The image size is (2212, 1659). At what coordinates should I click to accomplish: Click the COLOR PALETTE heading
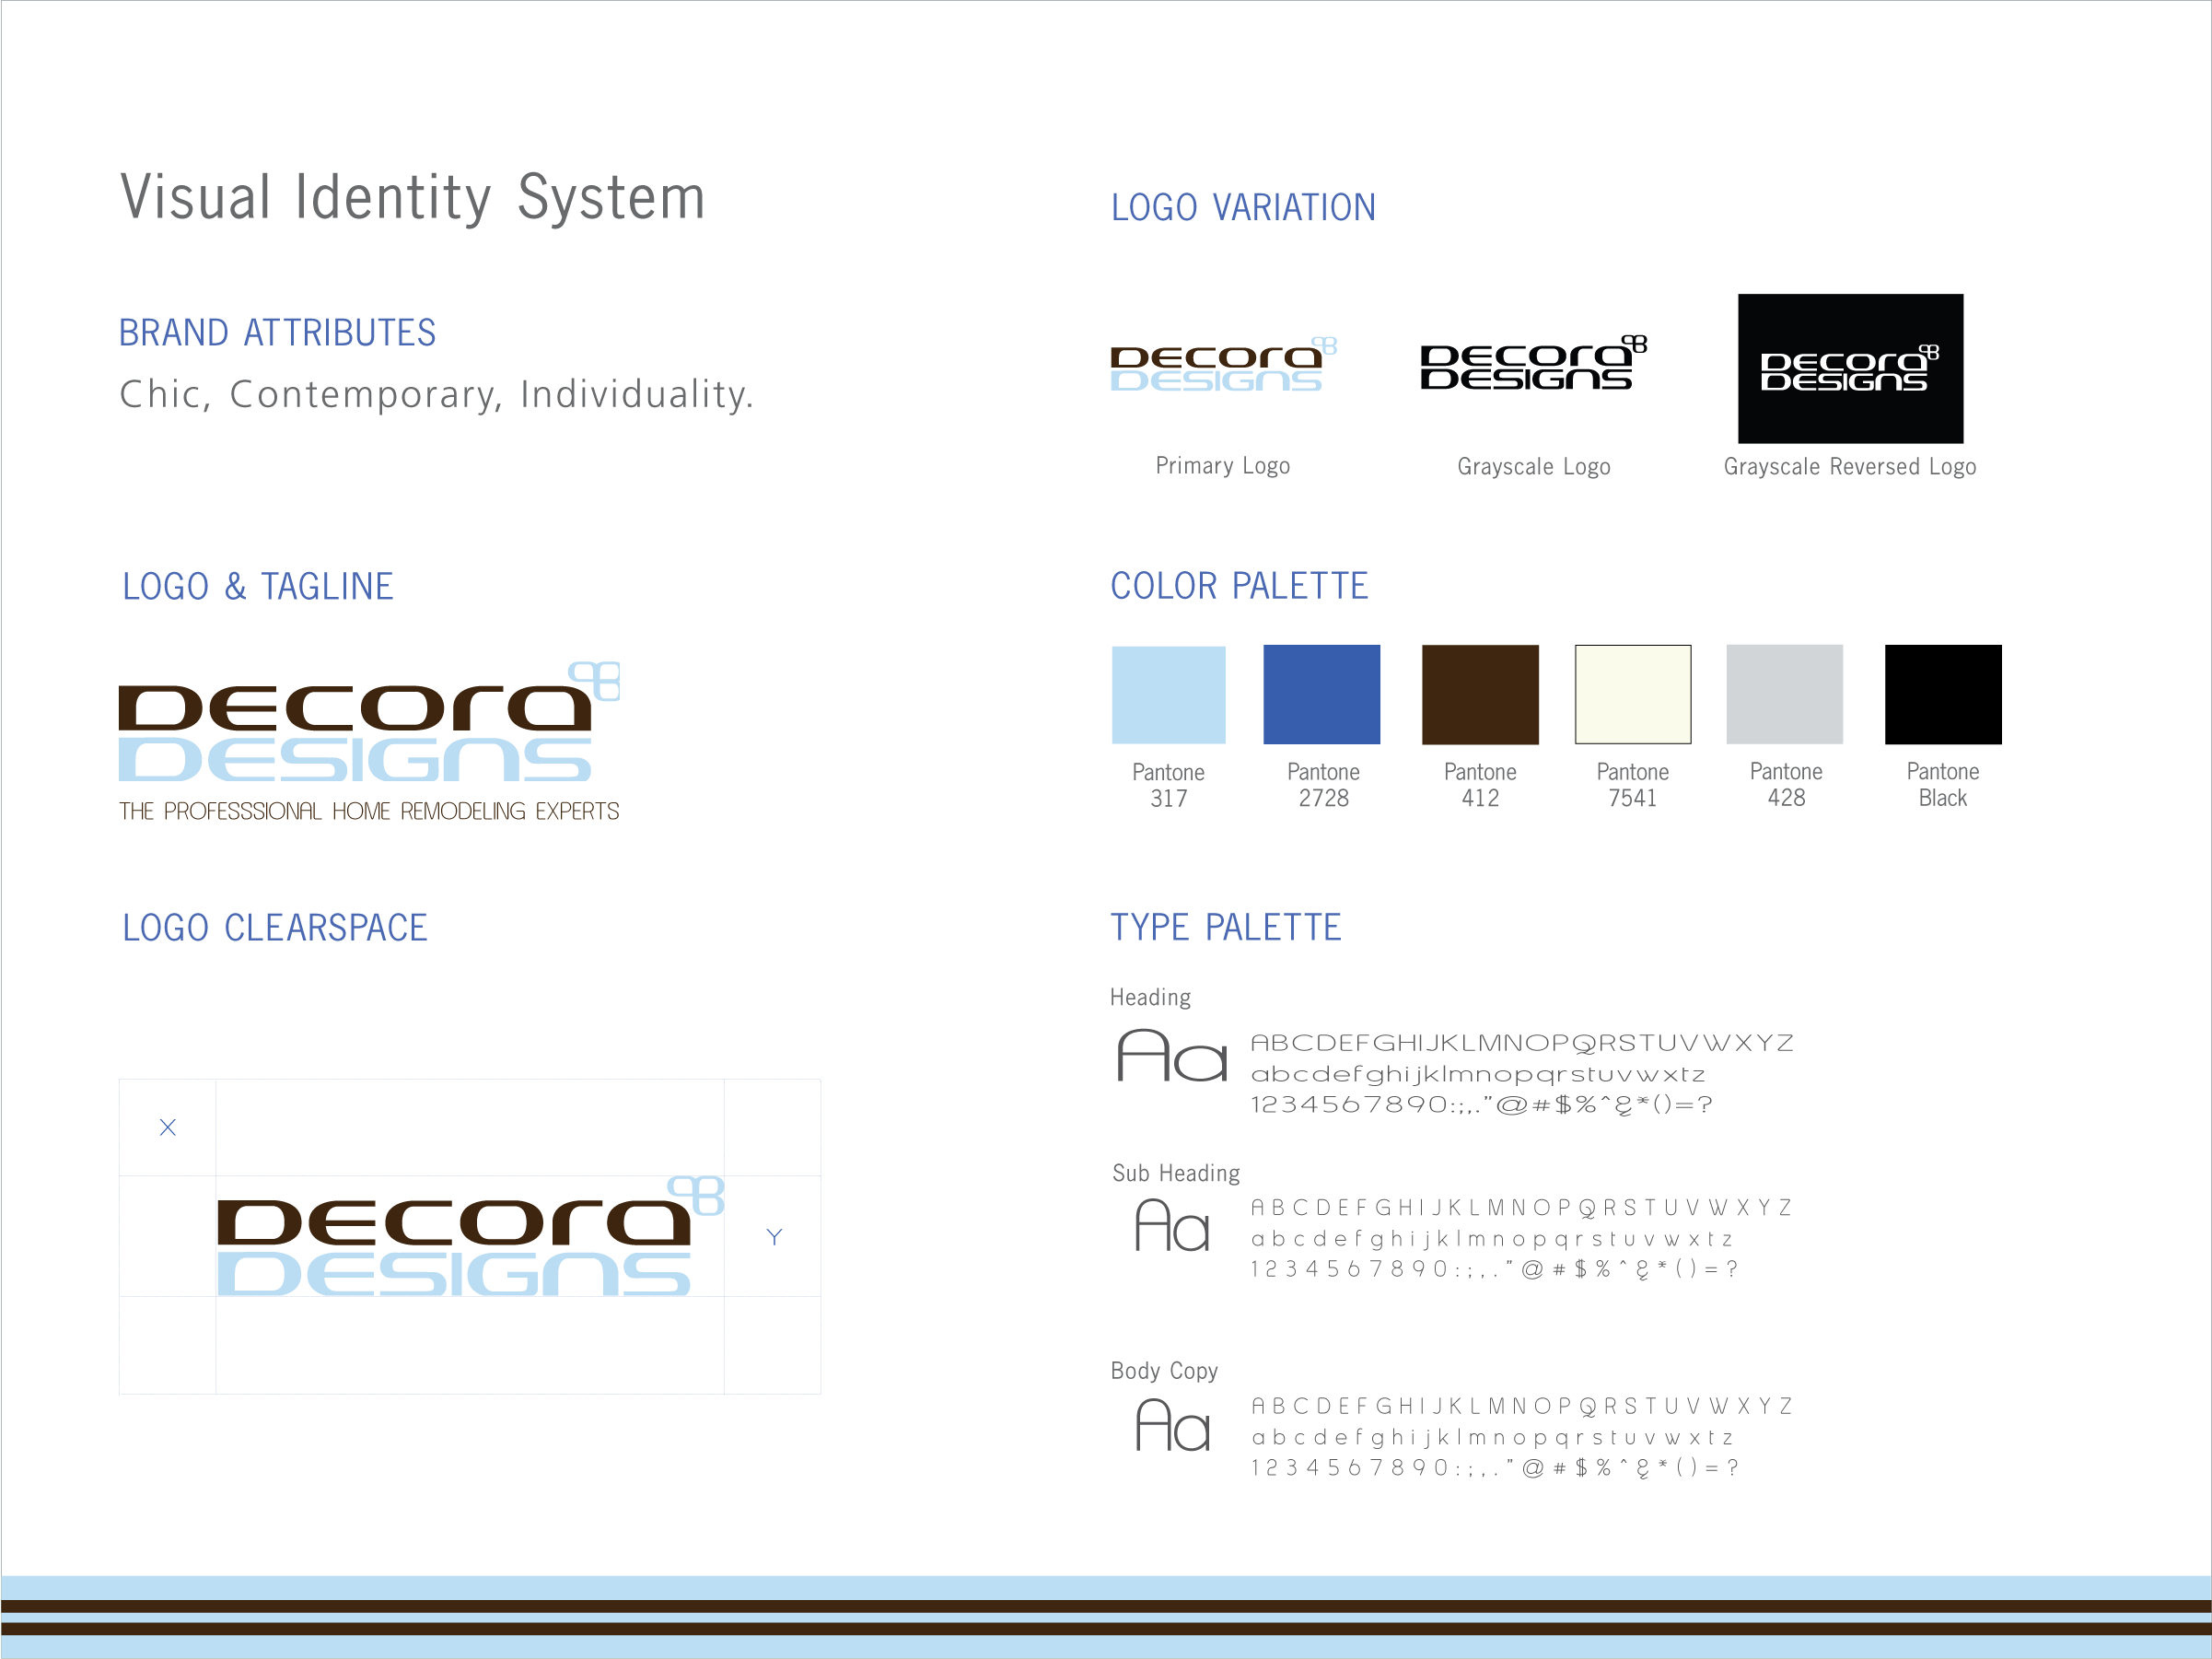(x=1239, y=586)
